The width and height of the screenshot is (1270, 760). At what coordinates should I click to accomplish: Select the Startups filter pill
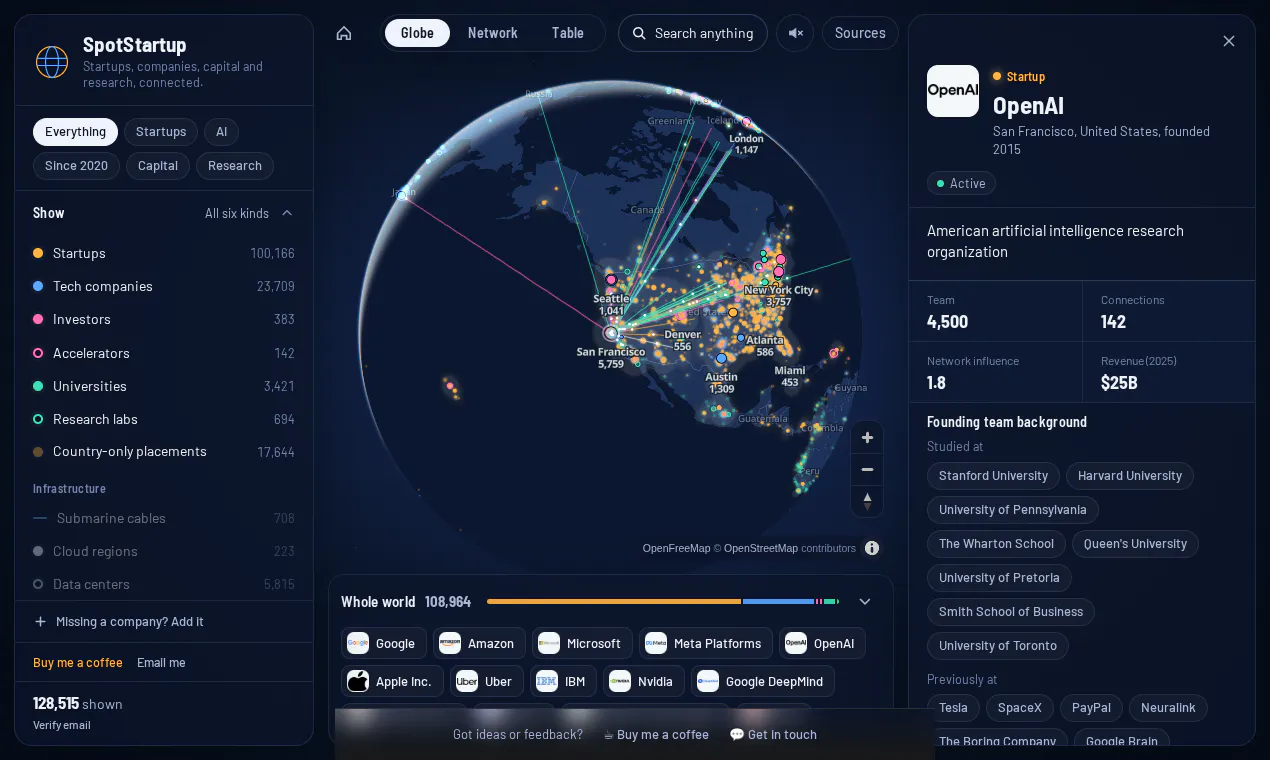click(161, 132)
